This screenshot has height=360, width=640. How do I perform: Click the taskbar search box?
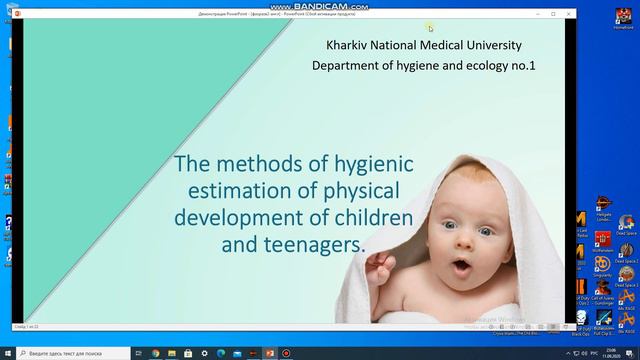(73, 353)
